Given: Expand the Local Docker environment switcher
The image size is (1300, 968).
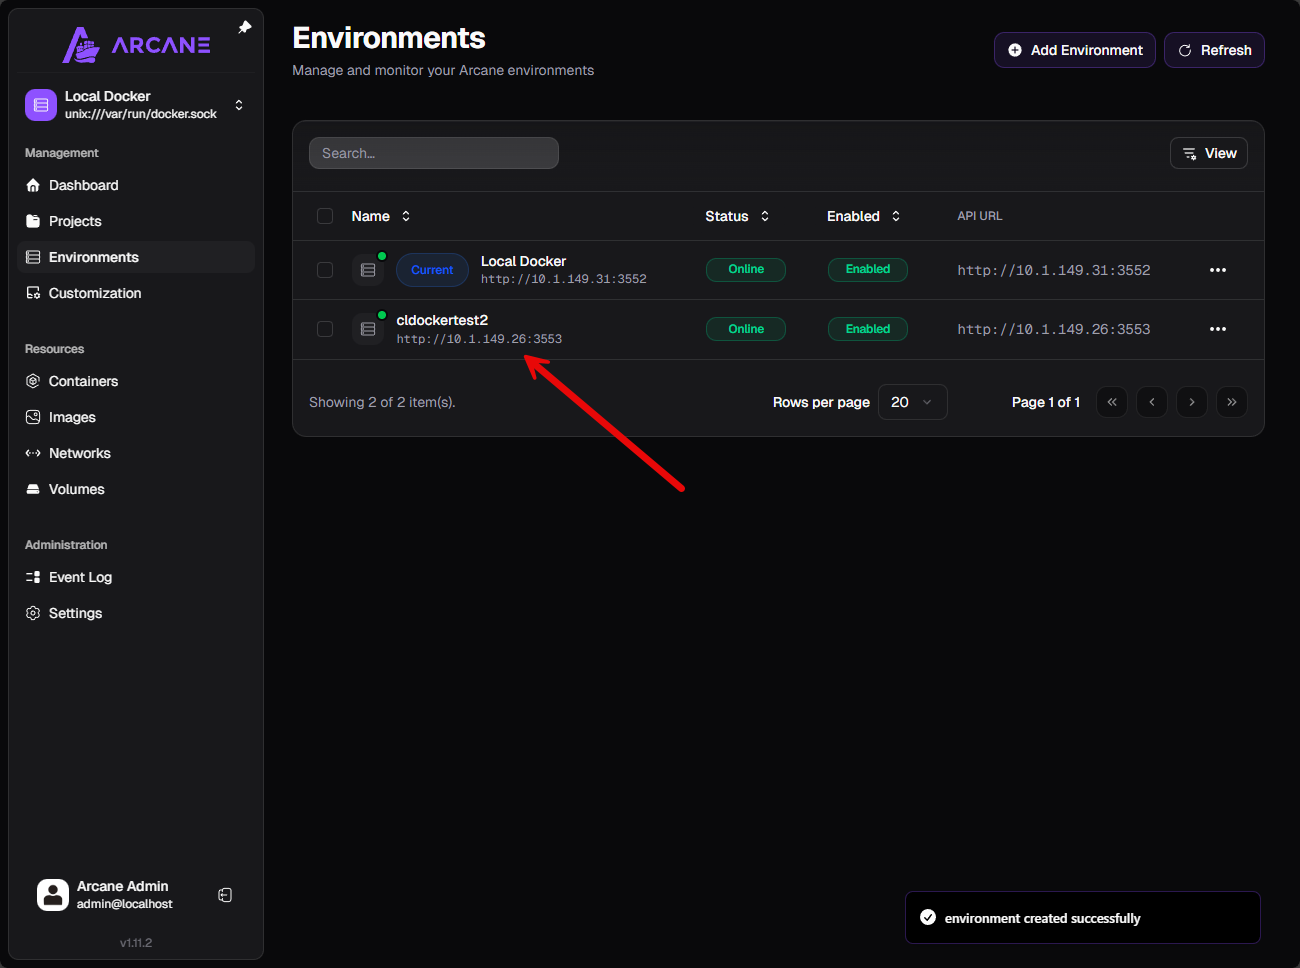Looking at the screenshot, I should click(x=238, y=105).
